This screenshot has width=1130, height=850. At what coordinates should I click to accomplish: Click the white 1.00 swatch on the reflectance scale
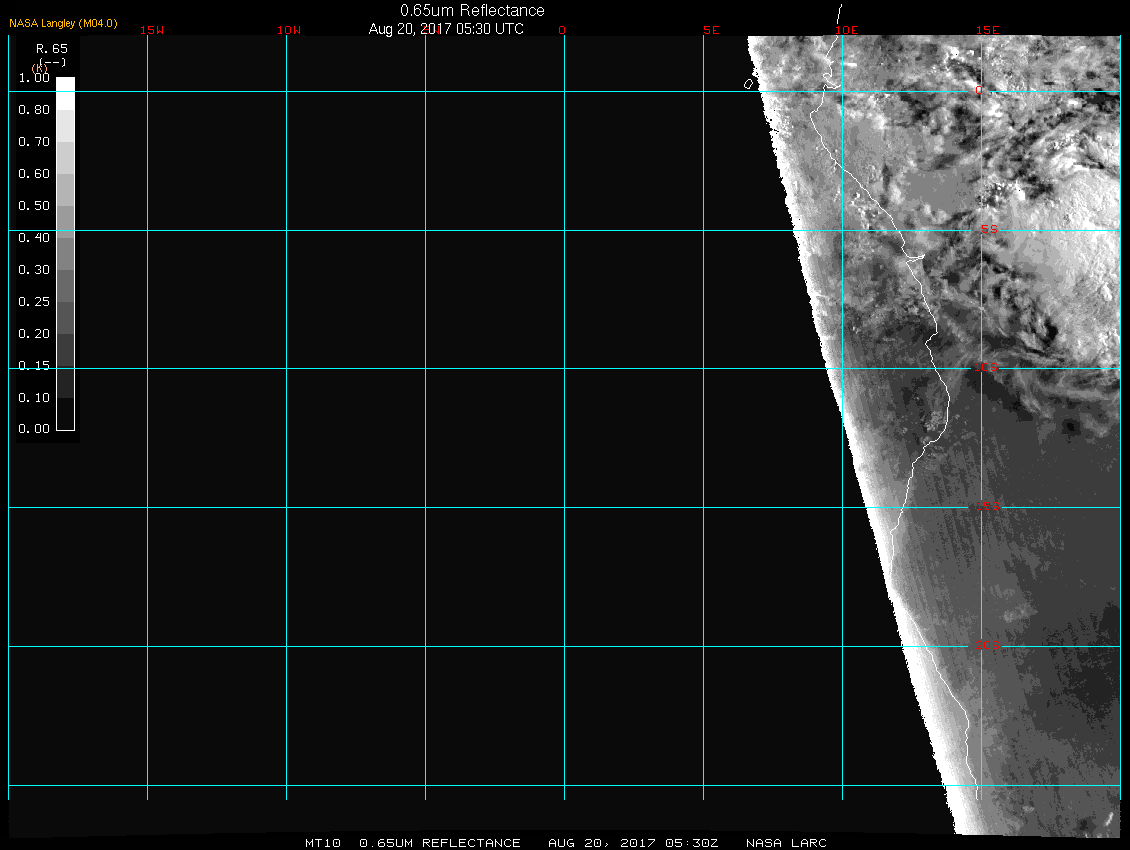pos(65,85)
